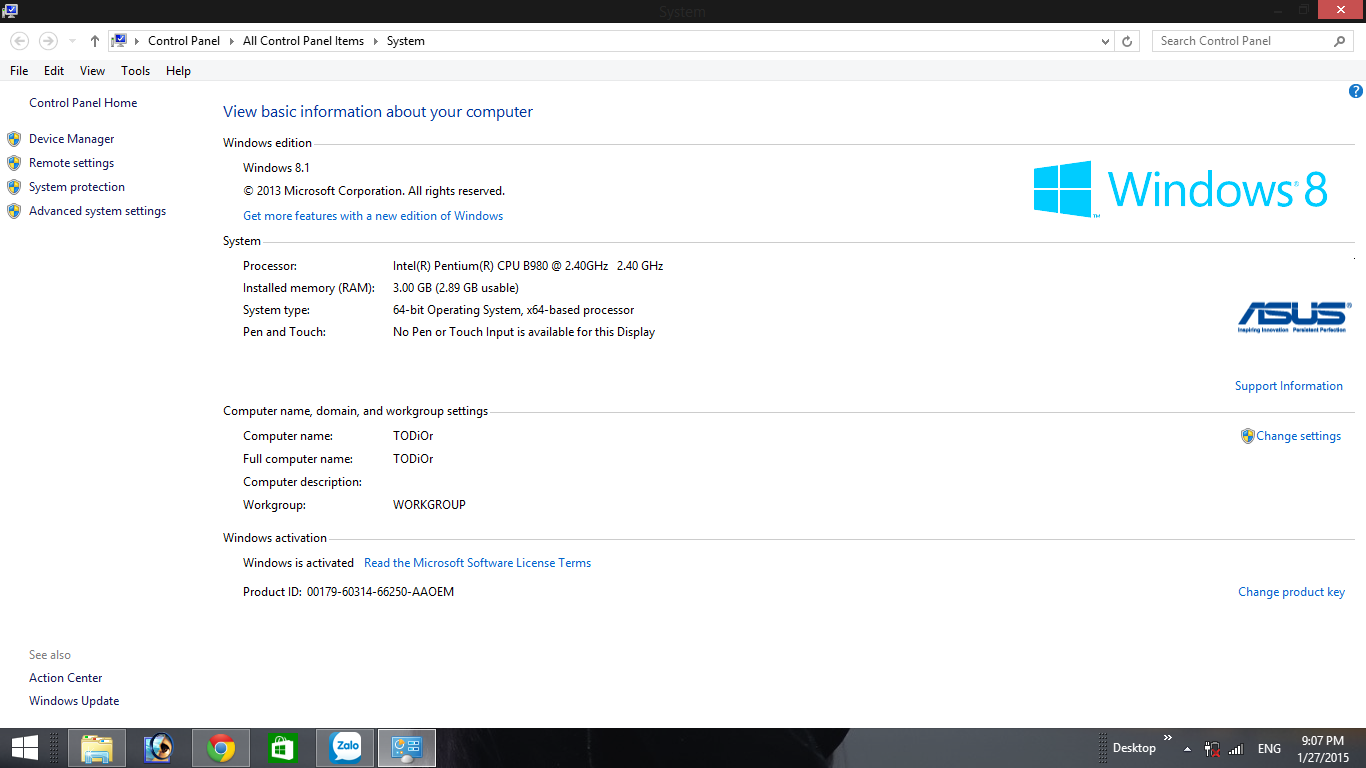
Task: Open File Explorer from the taskbar
Action: point(97,748)
